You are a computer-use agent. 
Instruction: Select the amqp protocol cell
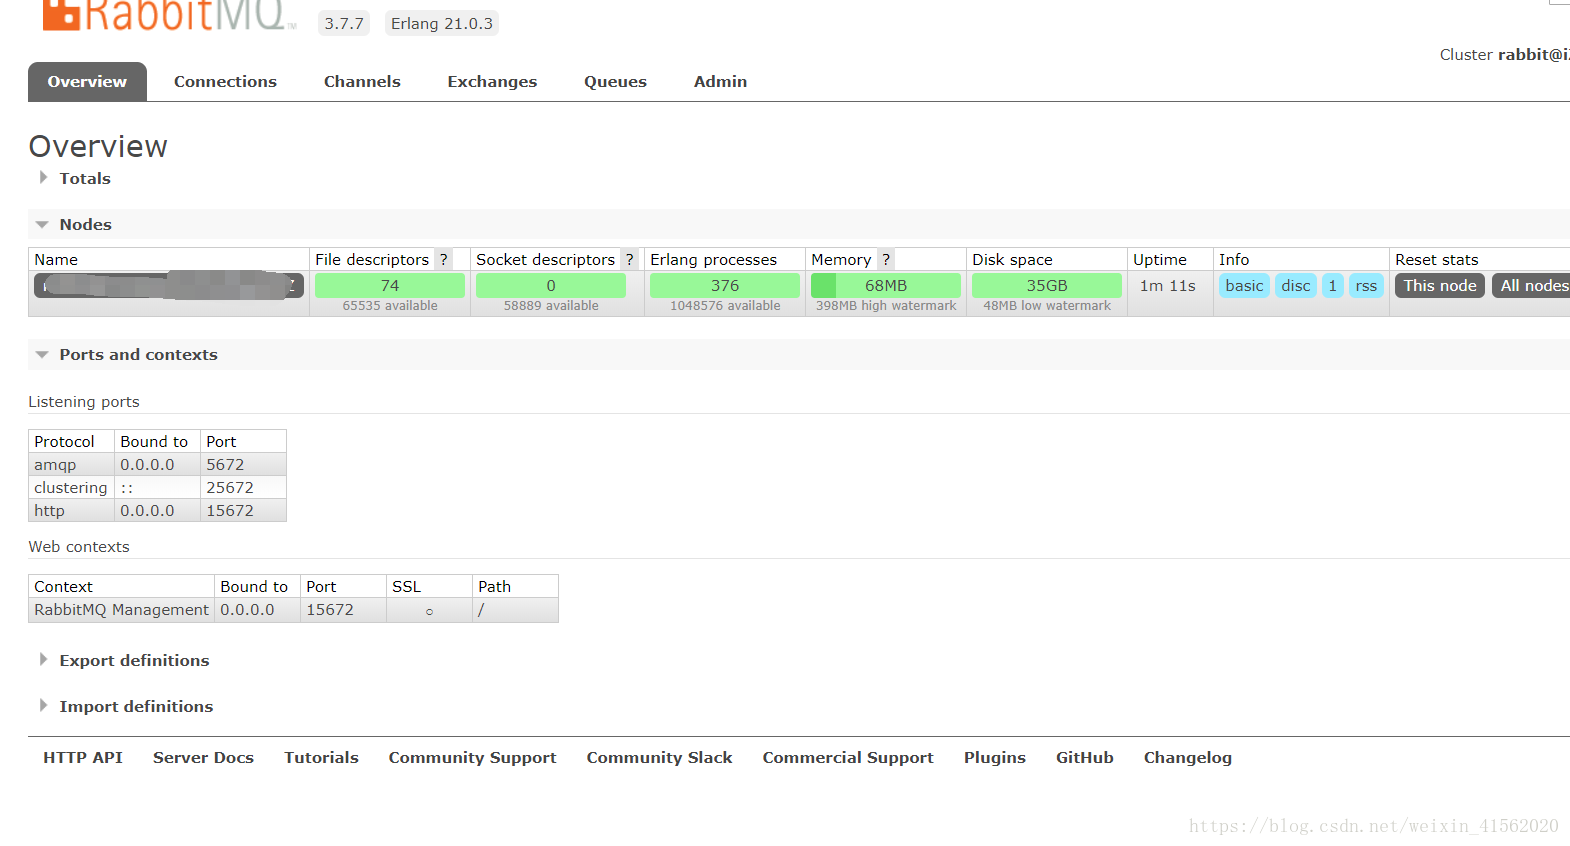(x=71, y=464)
